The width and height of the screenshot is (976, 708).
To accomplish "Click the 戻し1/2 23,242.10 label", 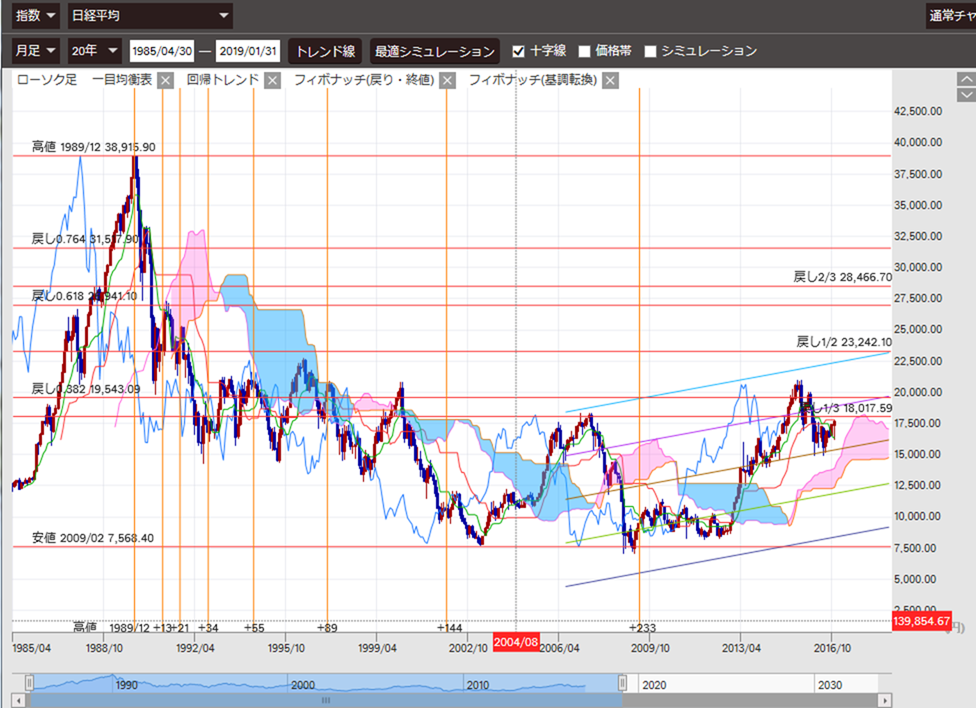I will [843, 342].
